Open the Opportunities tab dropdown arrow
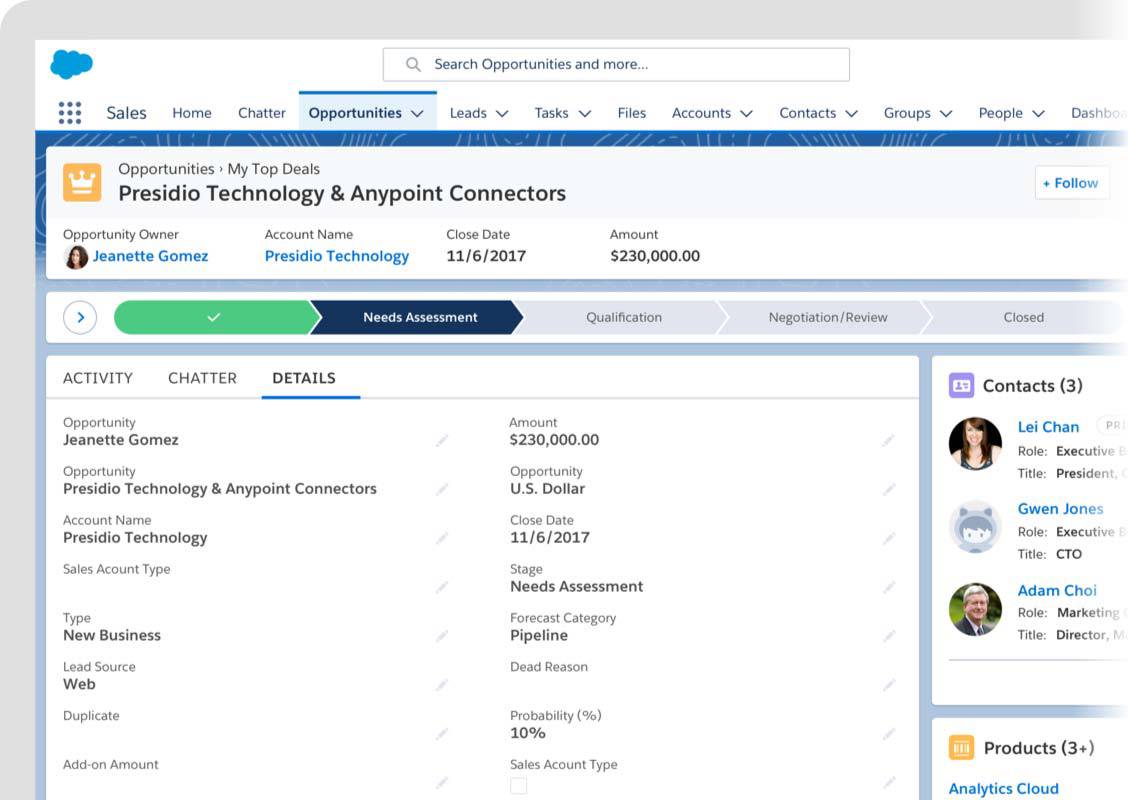Image resolution: width=1128 pixels, height=800 pixels. click(x=417, y=114)
